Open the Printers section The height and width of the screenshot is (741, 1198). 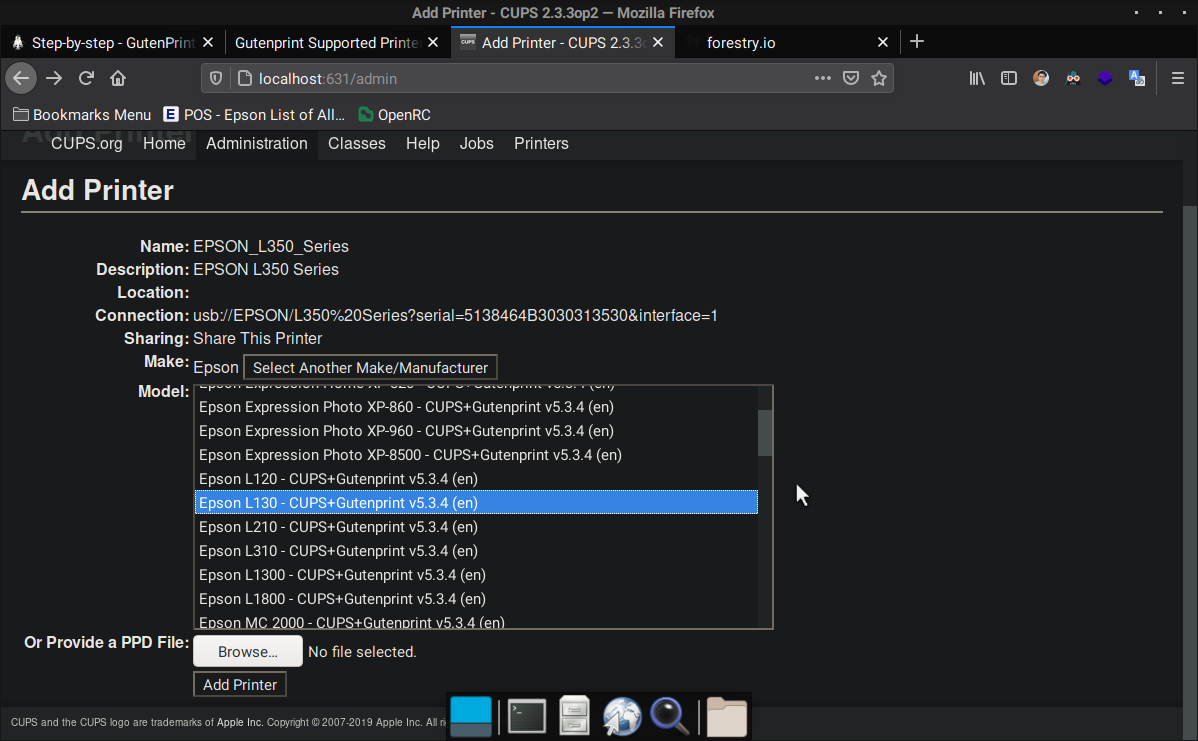541,144
